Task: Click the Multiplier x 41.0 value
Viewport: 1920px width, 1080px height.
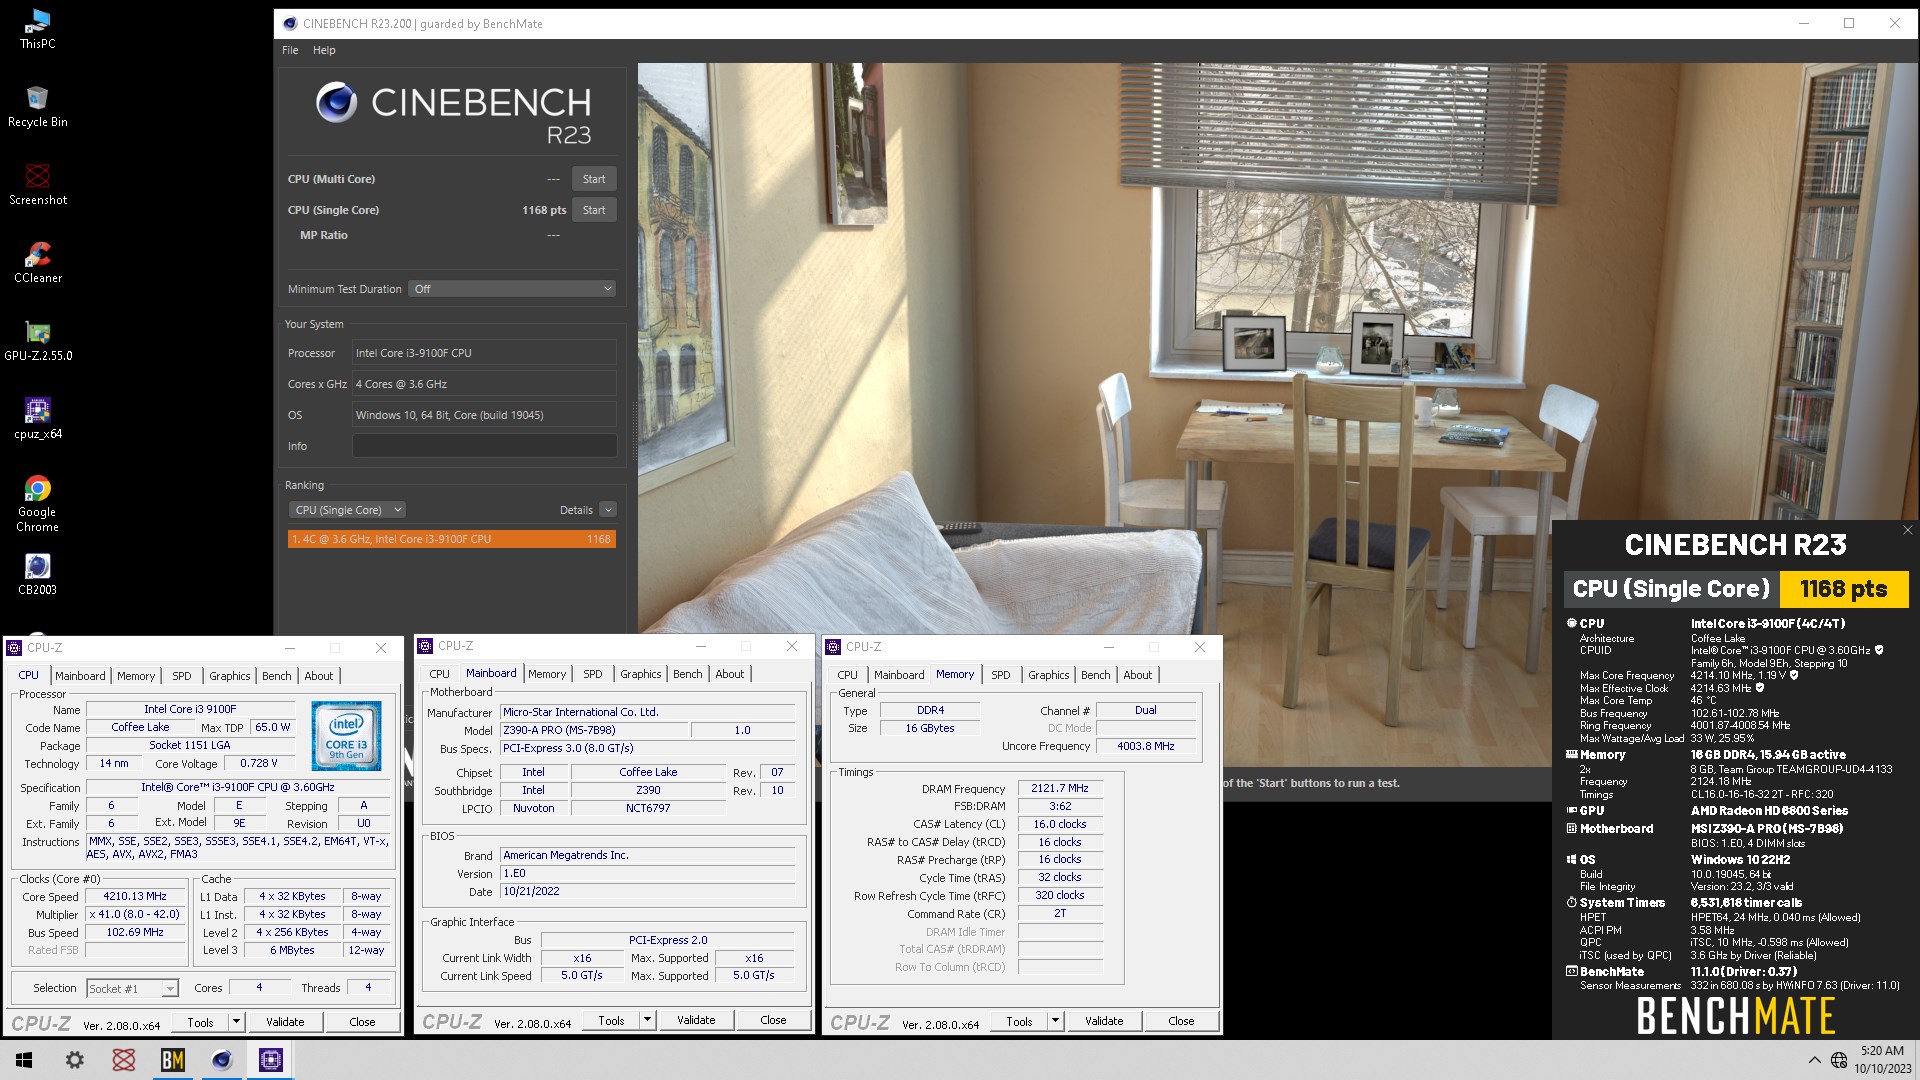Action: coord(135,915)
